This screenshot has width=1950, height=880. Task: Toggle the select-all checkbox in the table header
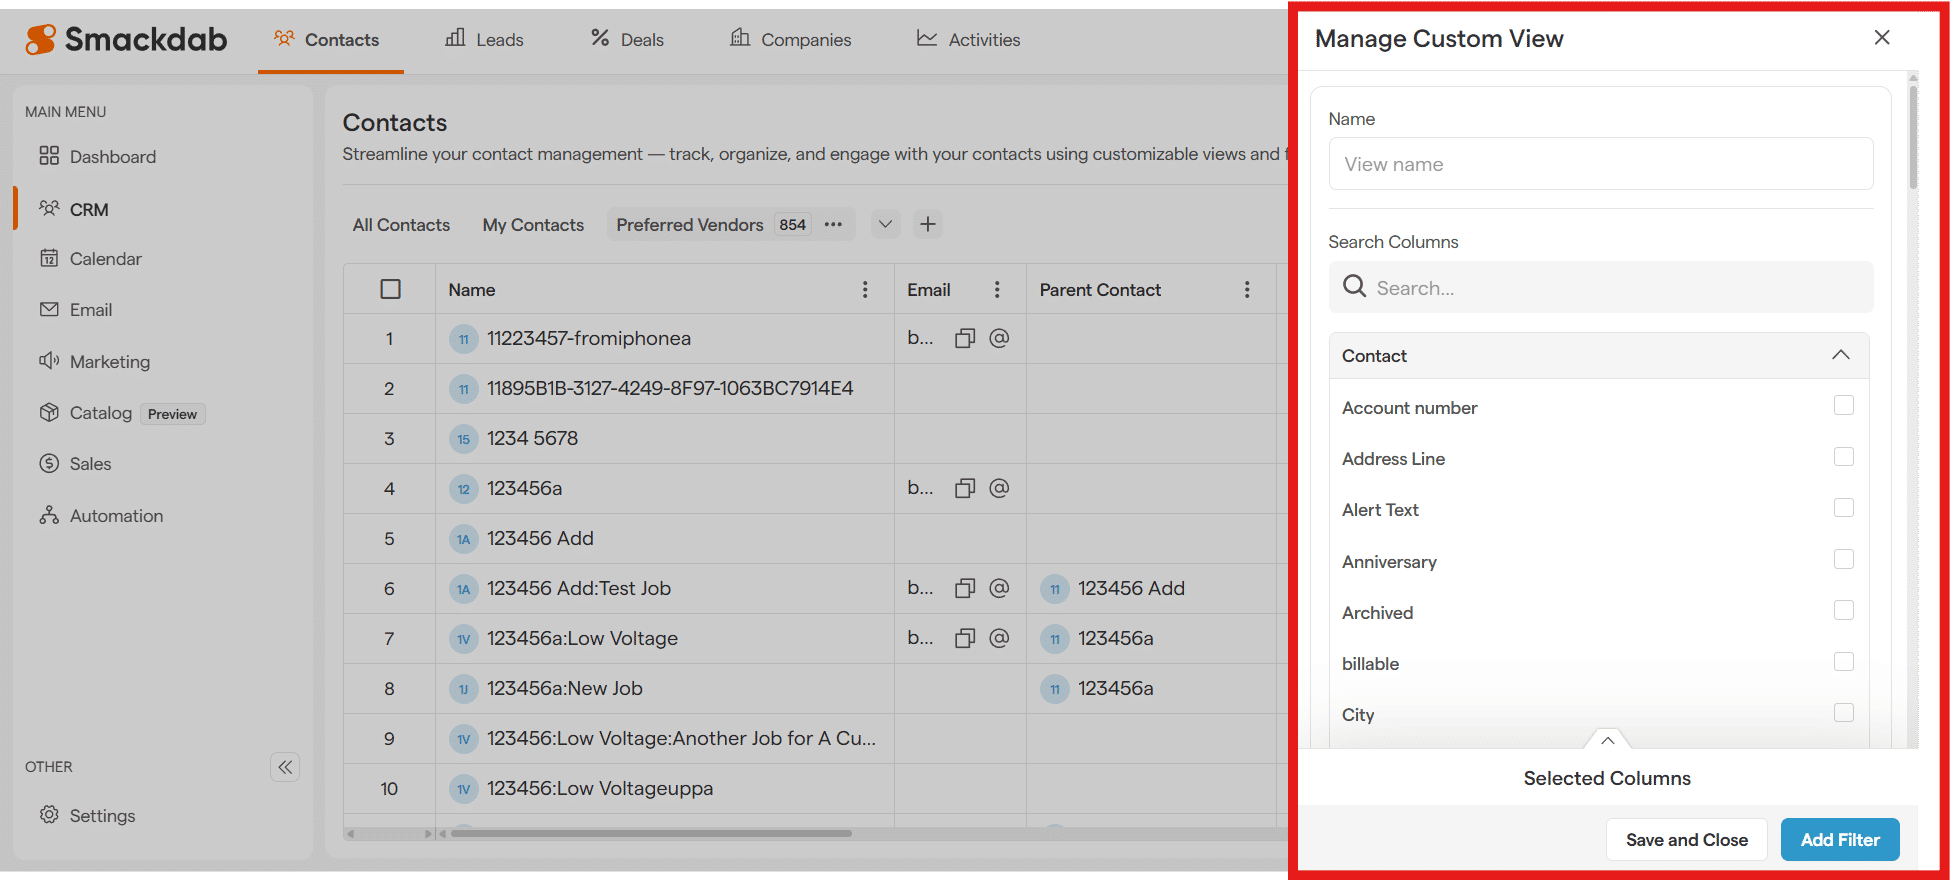[391, 289]
